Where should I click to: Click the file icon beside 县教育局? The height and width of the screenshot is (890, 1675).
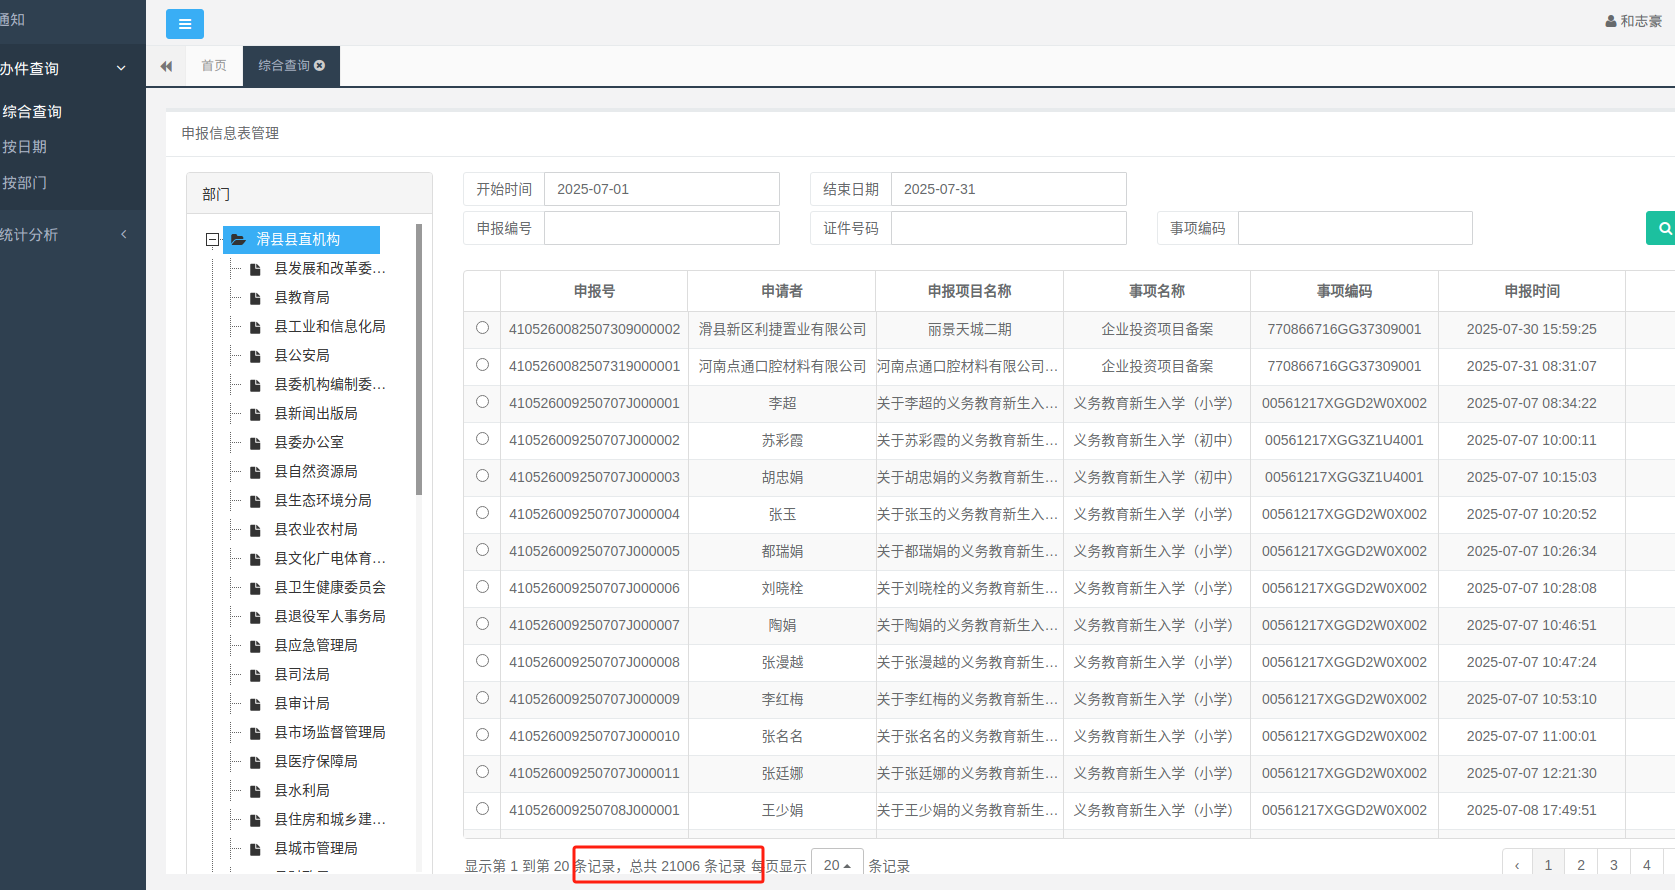pos(255,298)
